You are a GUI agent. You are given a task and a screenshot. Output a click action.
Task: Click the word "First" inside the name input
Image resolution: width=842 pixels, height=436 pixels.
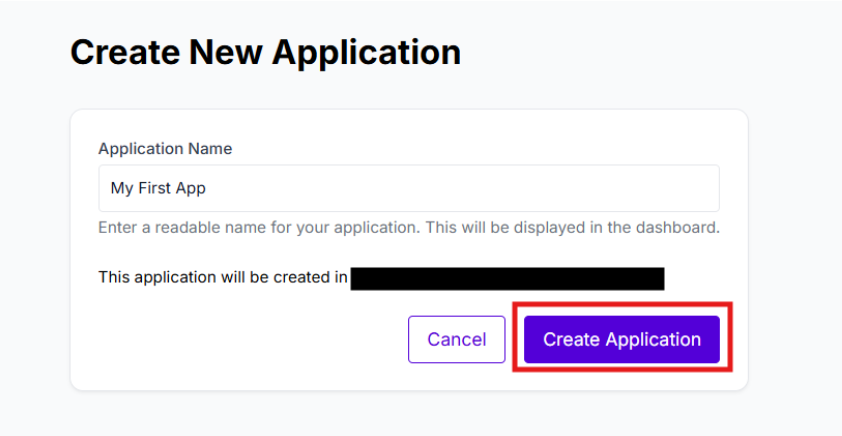(158, 188)
